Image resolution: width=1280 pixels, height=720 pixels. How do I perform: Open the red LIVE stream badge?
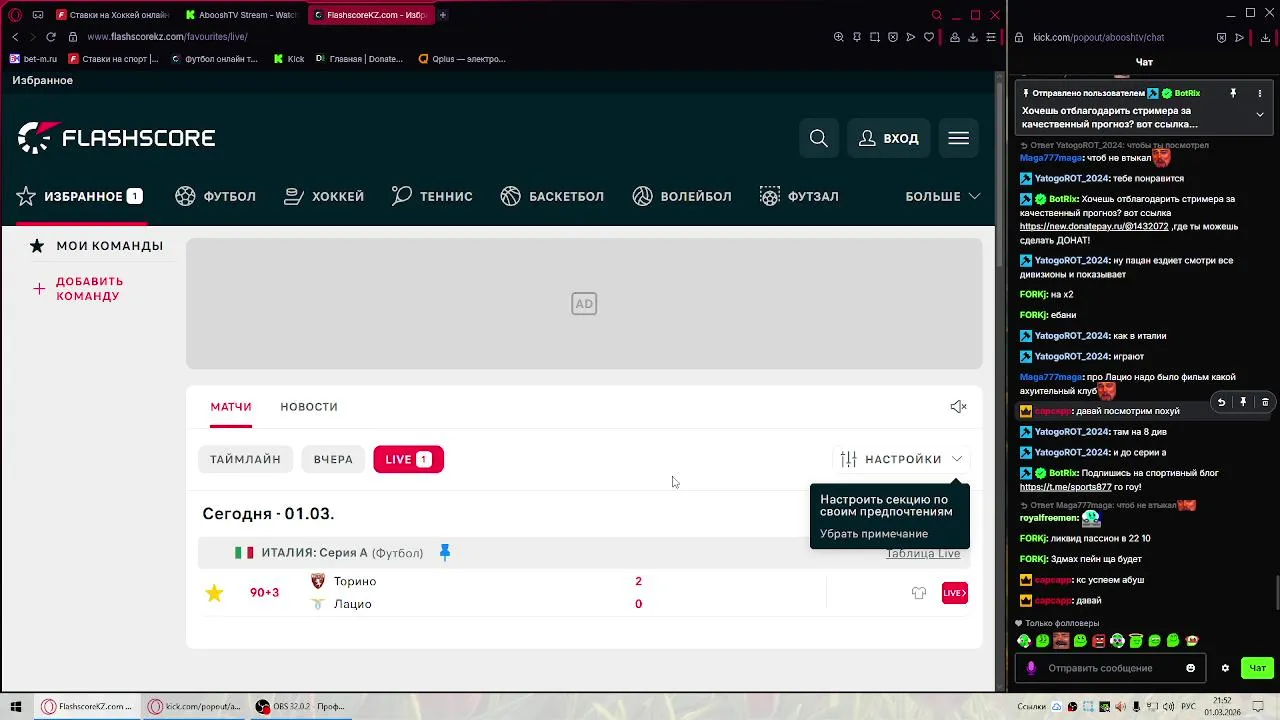tap(955, 593)
